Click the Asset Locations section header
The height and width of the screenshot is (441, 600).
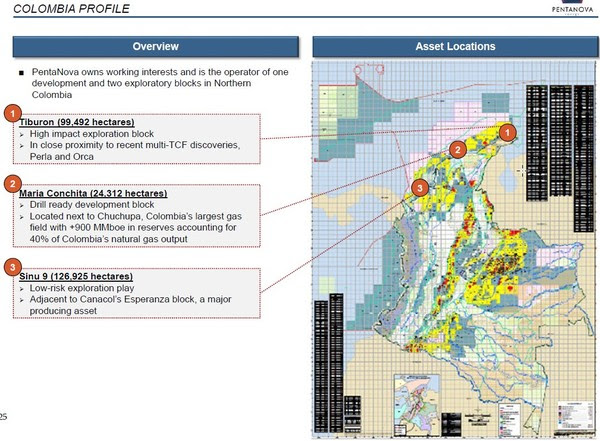coord(455,47)
